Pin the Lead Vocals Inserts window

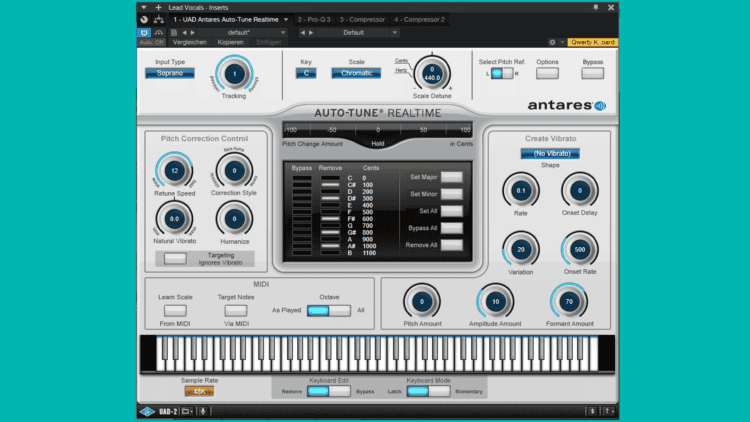pos(596,7)
